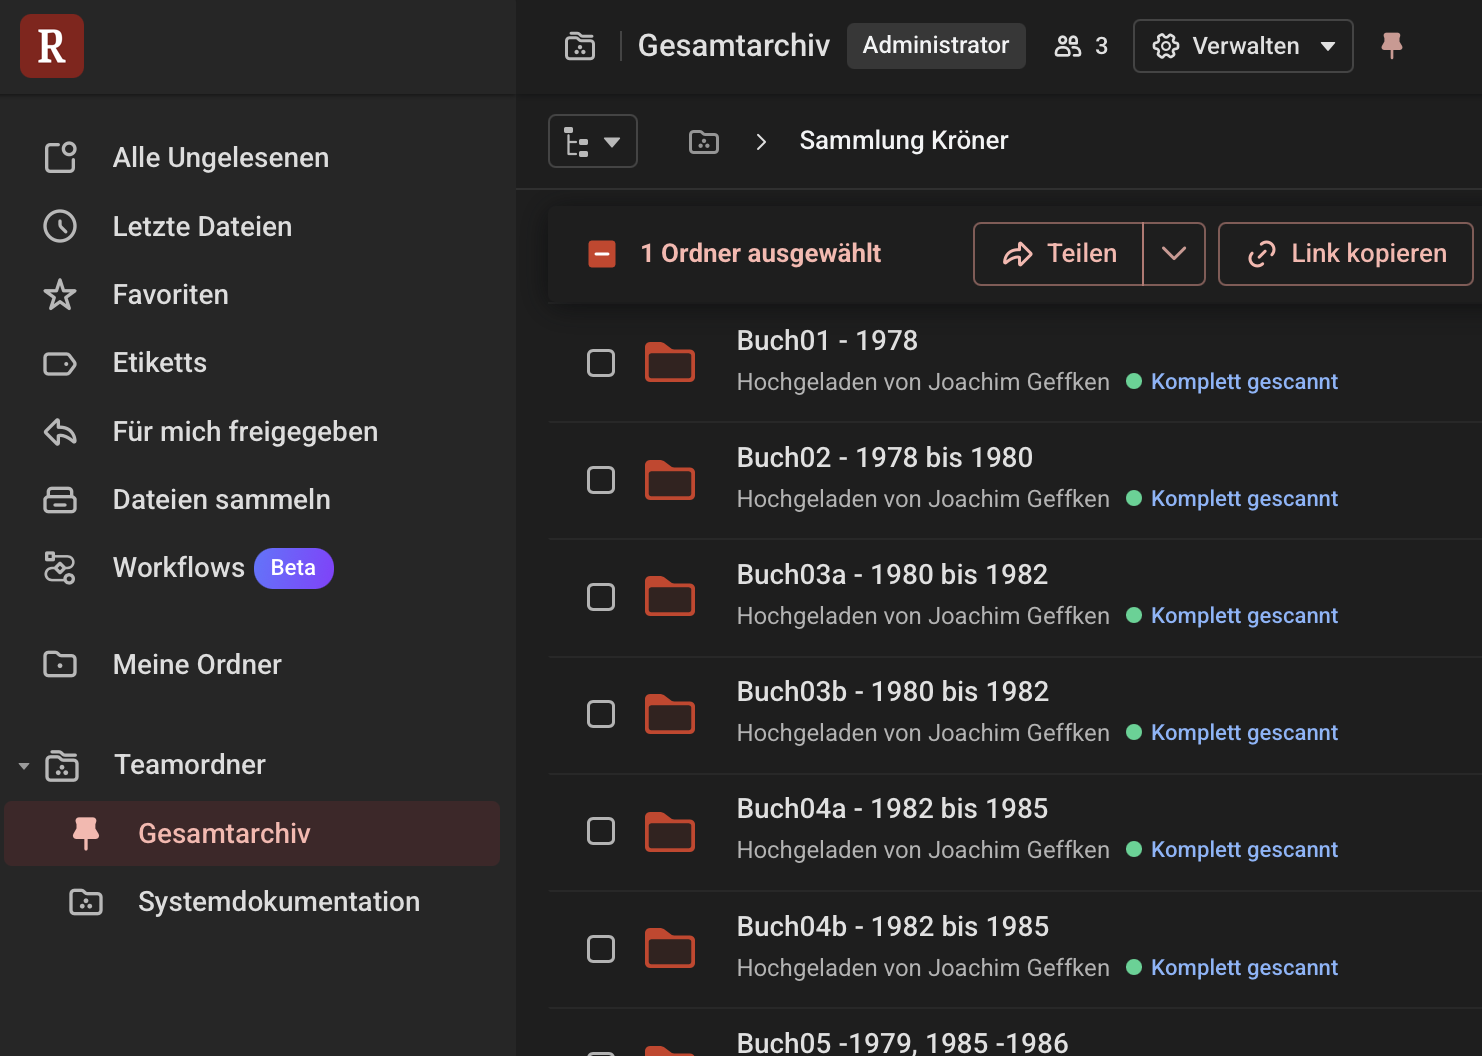Click the root folder icon in the breadcrumb

[704, 141]
